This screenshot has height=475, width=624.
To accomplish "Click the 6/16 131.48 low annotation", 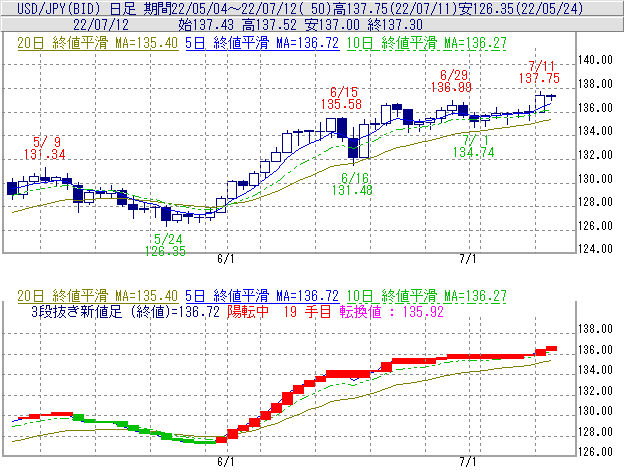I will coord(352,184).
